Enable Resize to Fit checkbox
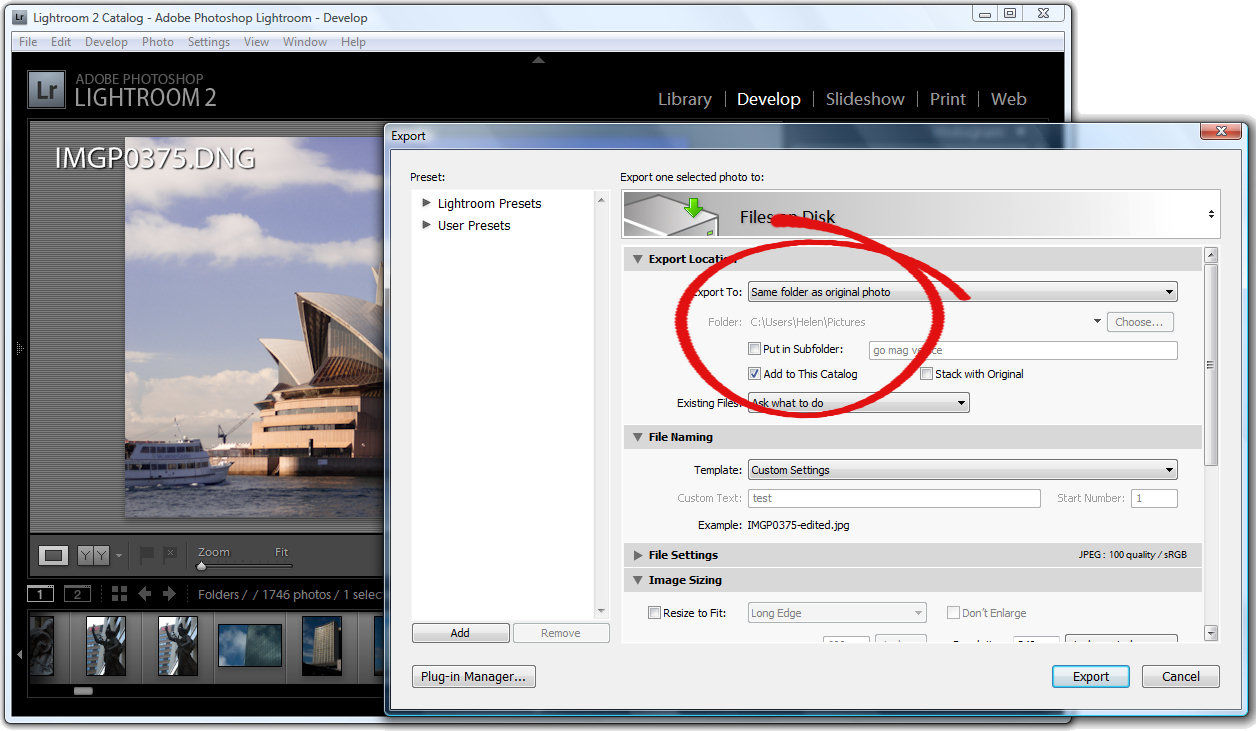Screen dimensions: 1256x731 pos(655,613)
